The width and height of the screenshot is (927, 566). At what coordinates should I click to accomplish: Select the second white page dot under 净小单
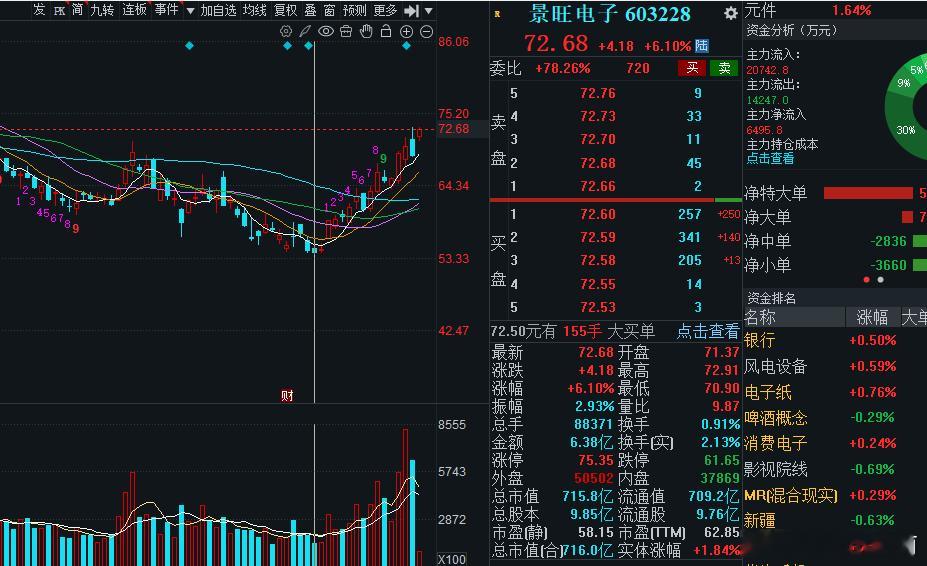[x=880, y=280]
